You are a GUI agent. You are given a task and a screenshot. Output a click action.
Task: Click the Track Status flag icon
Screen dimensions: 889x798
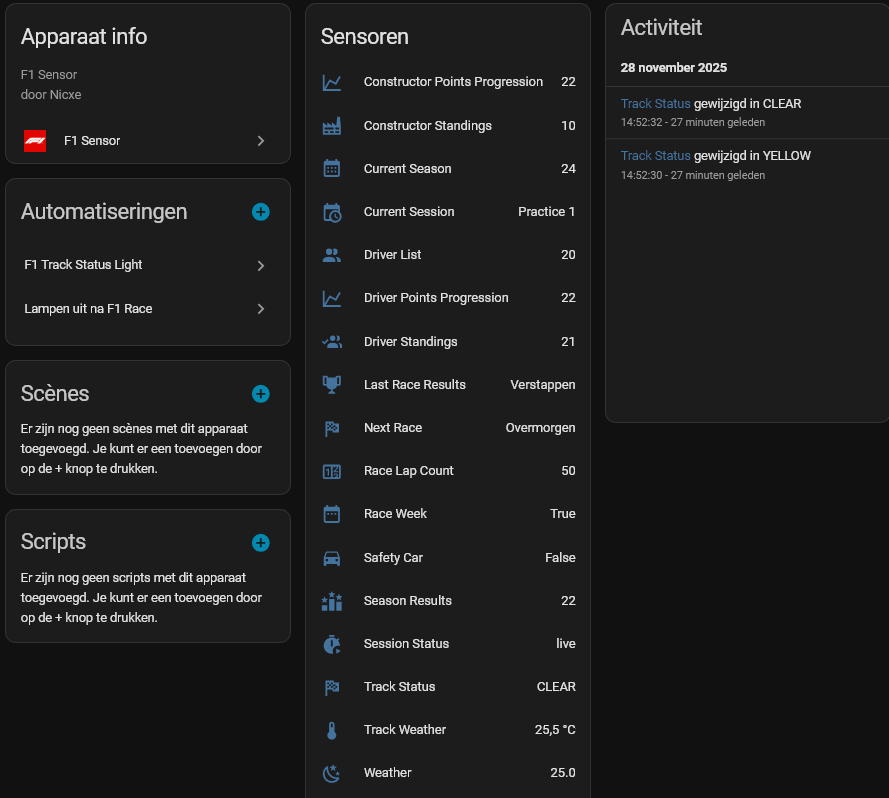(x=332, y=688)
